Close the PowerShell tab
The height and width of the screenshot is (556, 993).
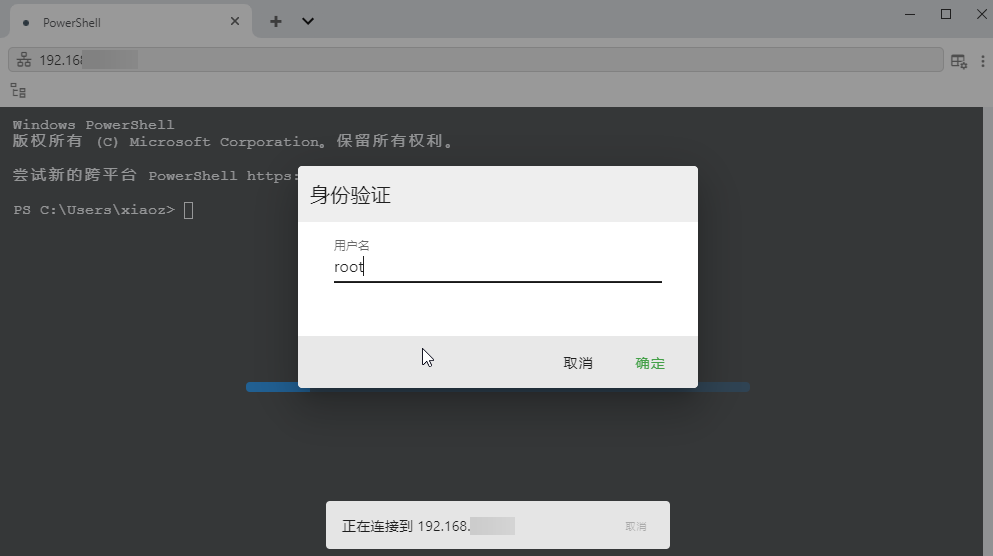pyautogui.click(x=235, y=21)
